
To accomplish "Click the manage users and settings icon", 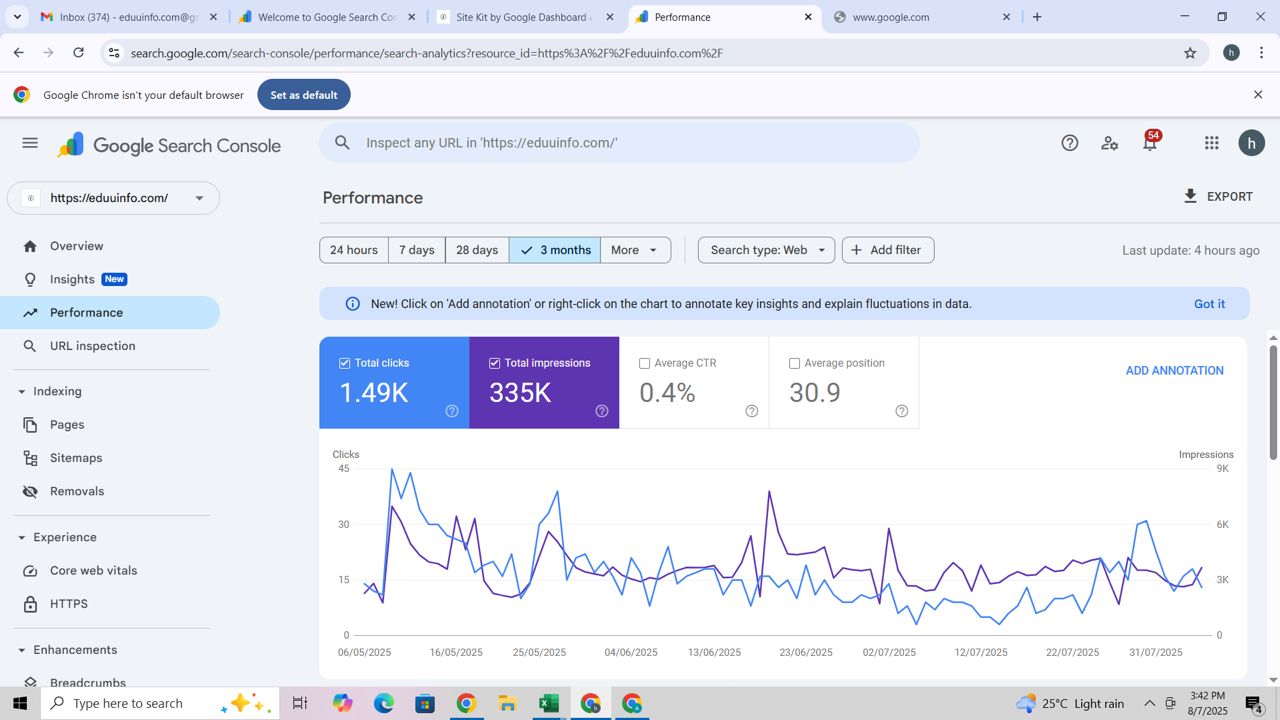I will point(1109,143).
